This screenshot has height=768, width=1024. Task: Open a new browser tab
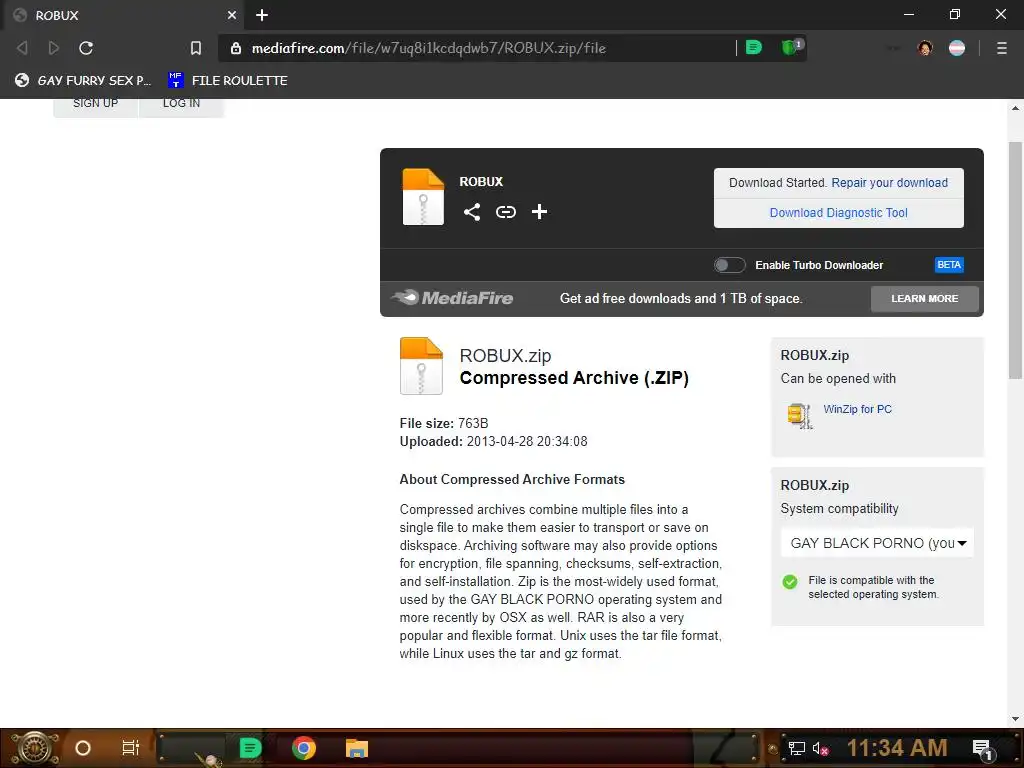(x=262, y=15)
